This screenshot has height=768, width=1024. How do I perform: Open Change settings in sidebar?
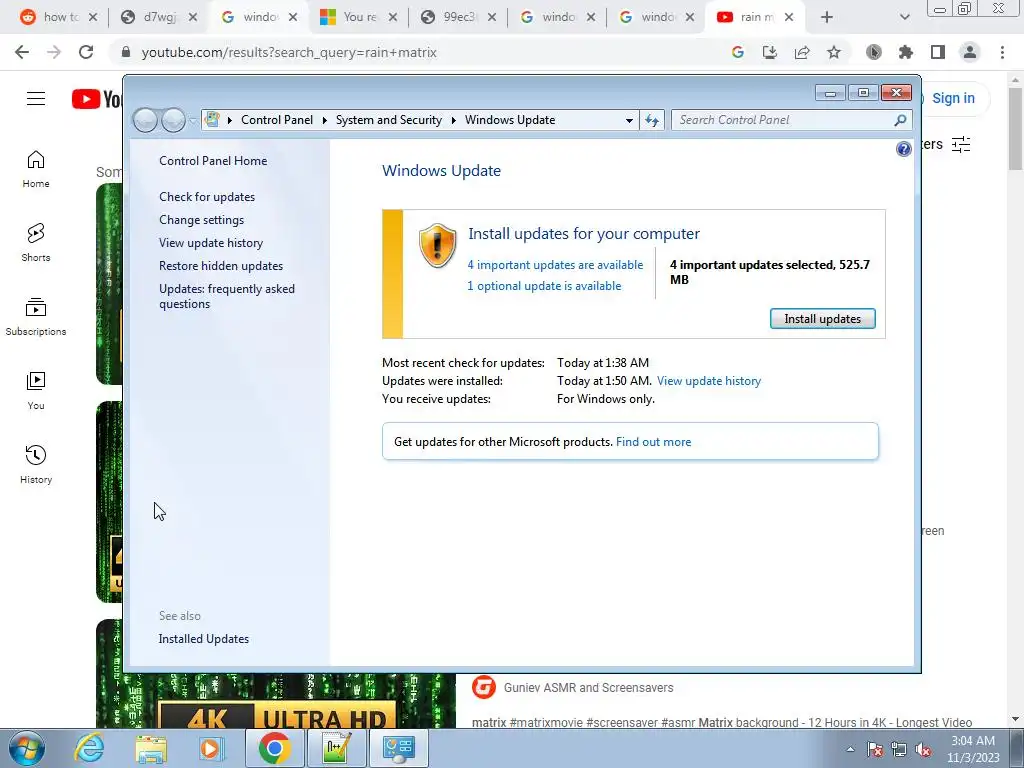(x=201, y=220)
